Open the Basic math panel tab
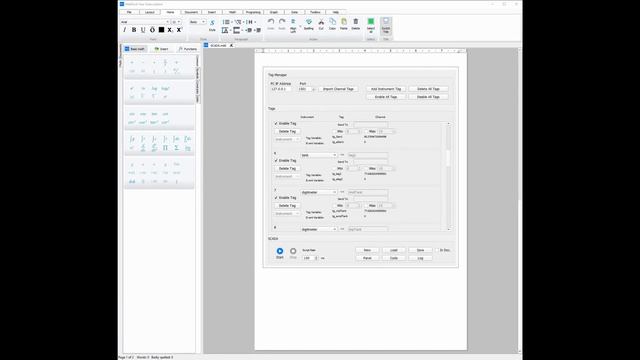Image resolution: width=640 pixels, height=360 pixels. (x=135, y=49)
